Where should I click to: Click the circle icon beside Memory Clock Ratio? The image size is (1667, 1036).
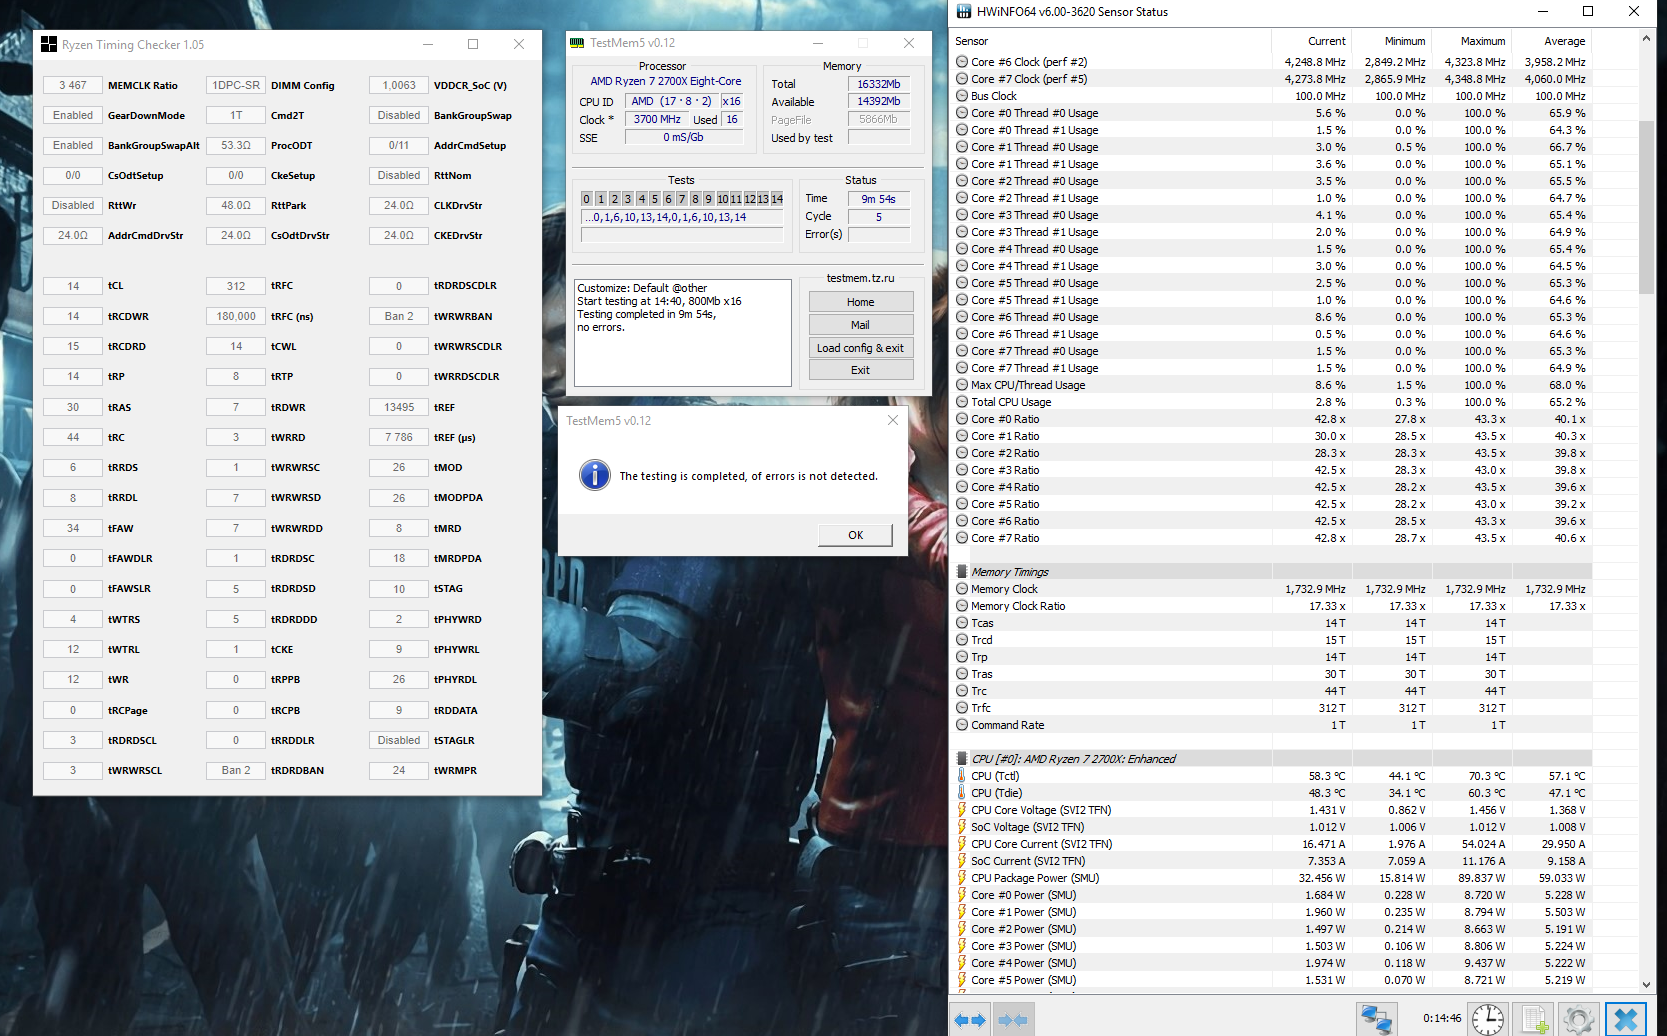(962, 606)
